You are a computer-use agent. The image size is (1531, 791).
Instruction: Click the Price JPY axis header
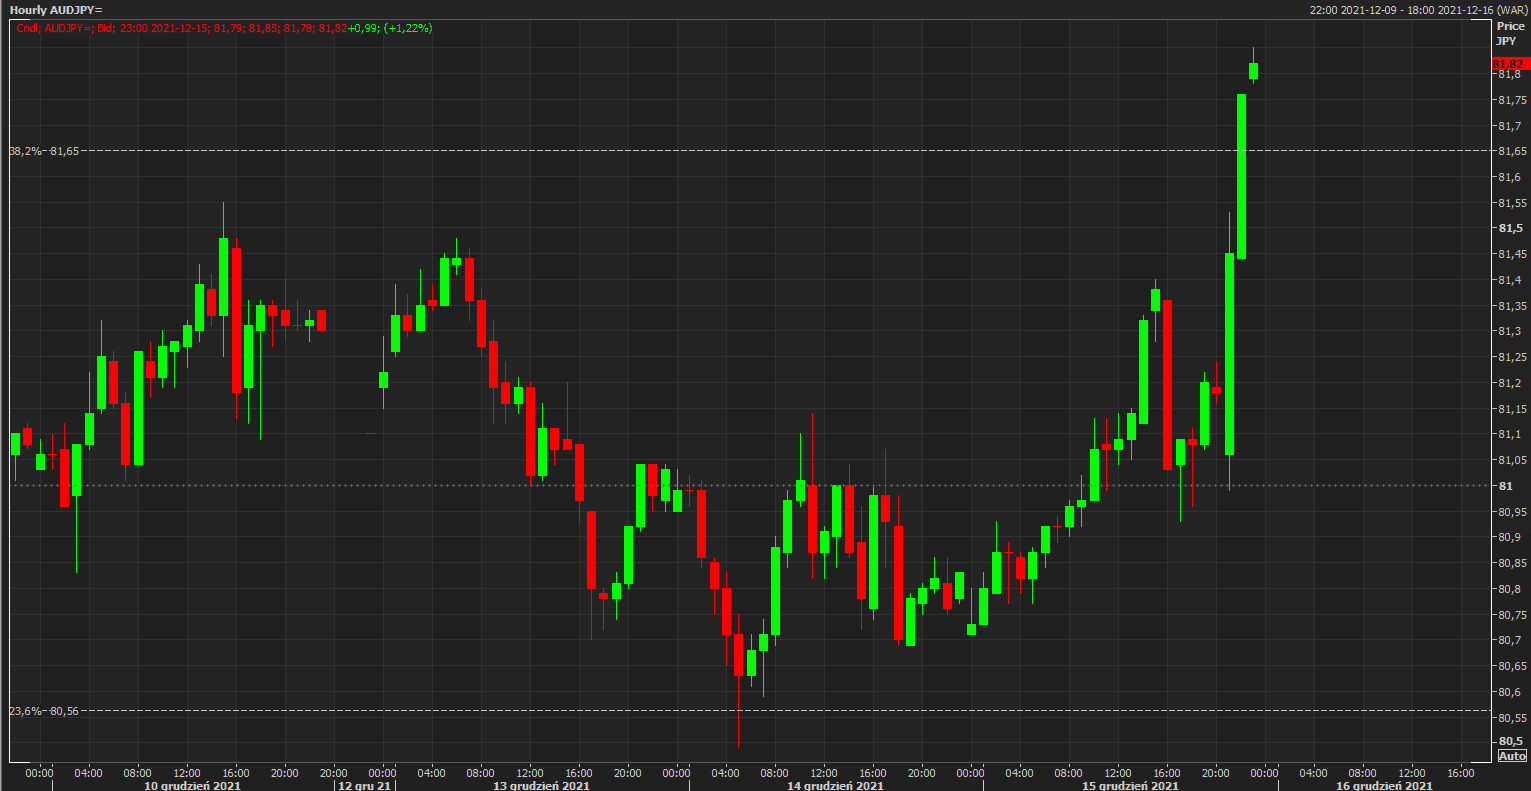click(x=1509, y=33)
